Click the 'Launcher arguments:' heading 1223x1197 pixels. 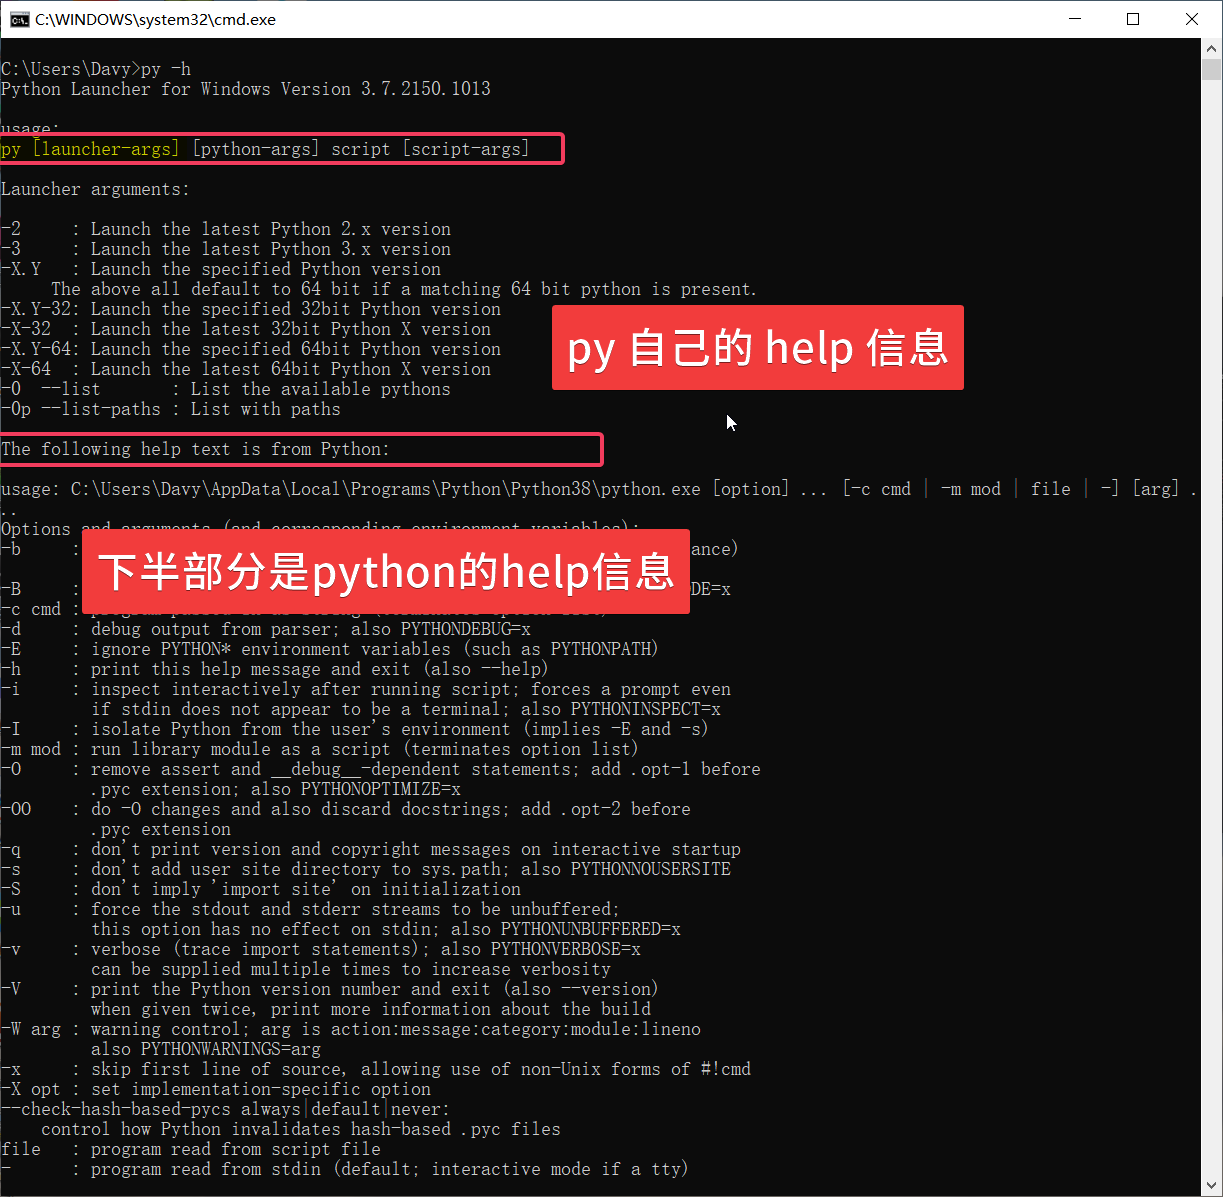pyautogui.click(x=96, y=189)
